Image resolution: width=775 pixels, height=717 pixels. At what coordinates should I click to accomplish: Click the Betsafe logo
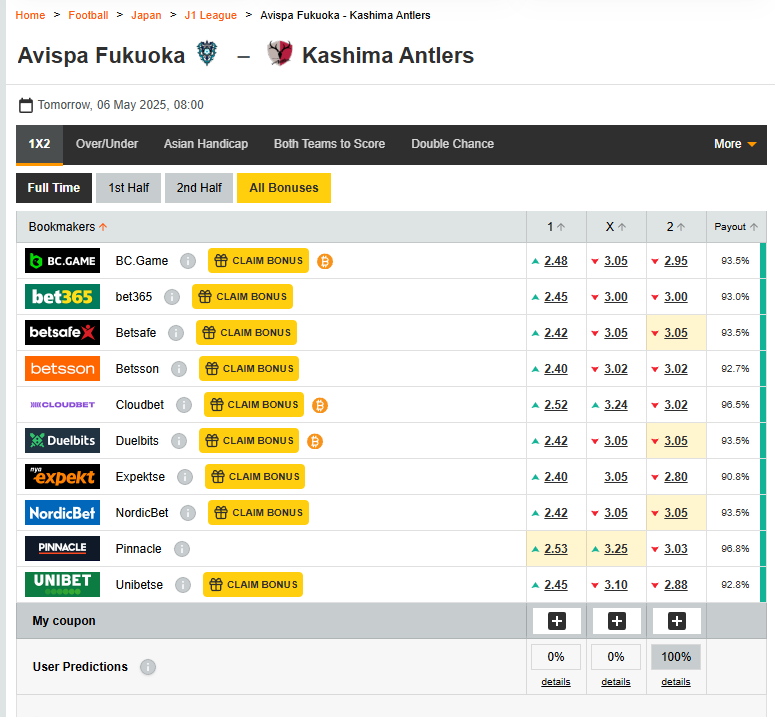click(x=62, y=333)
